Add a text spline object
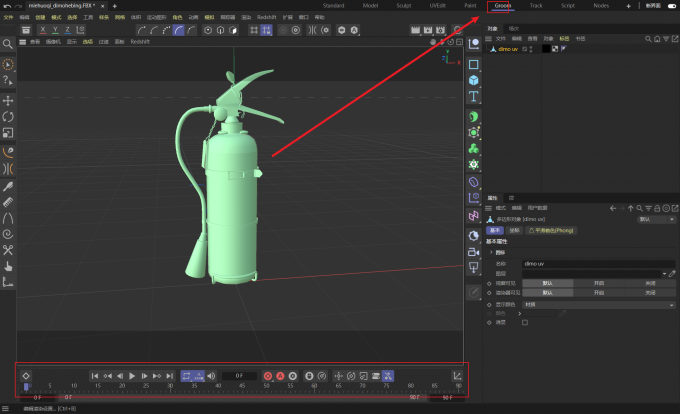Screen dimensions: 680x414 coord(474,96)
